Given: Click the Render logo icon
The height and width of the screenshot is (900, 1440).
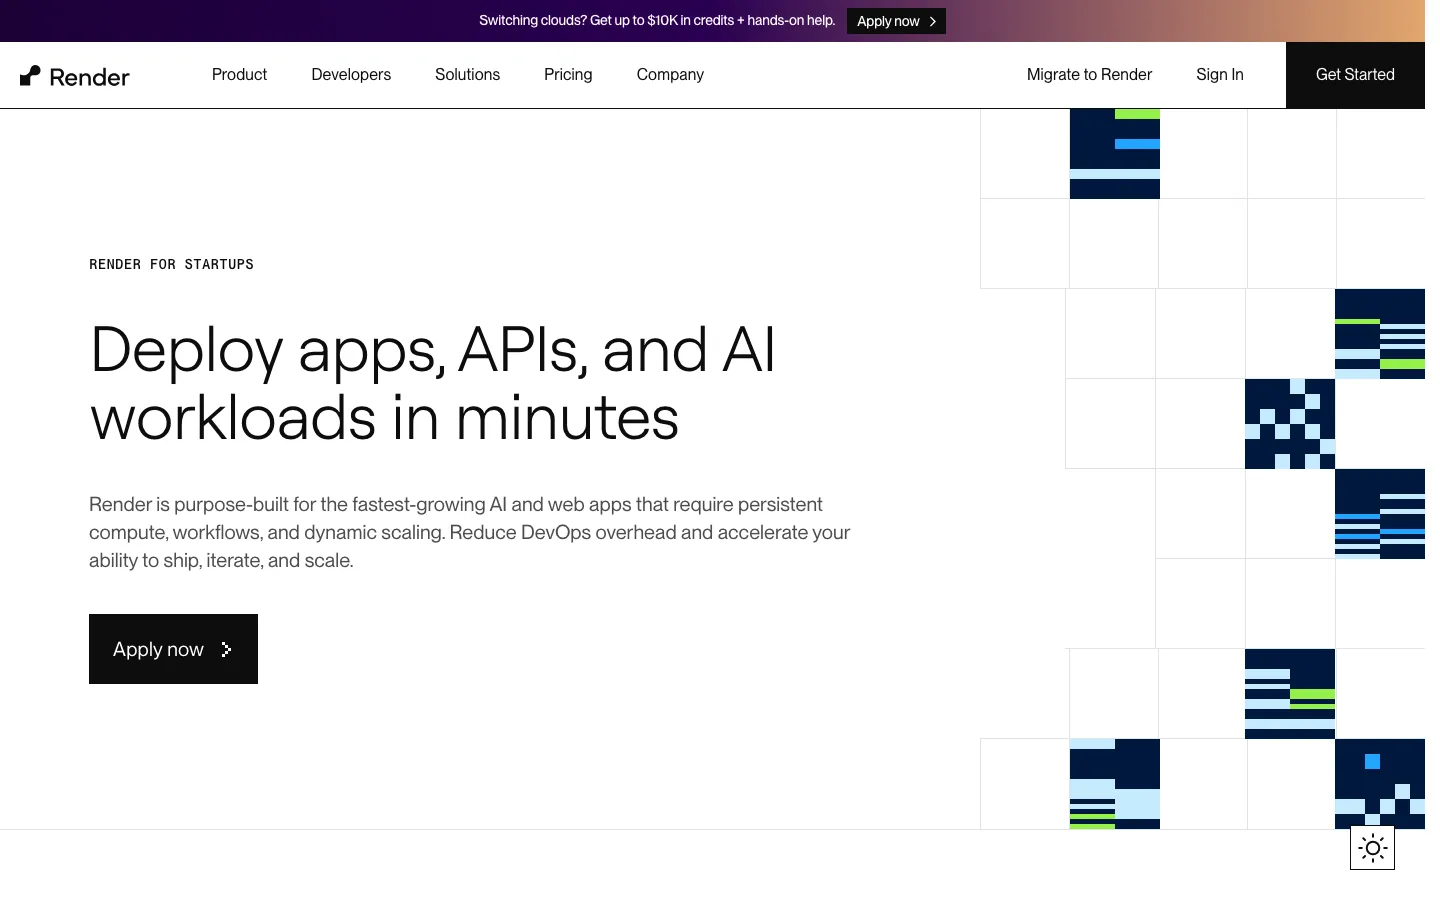Looking at the screenshot, I should (x=30, y=76).
